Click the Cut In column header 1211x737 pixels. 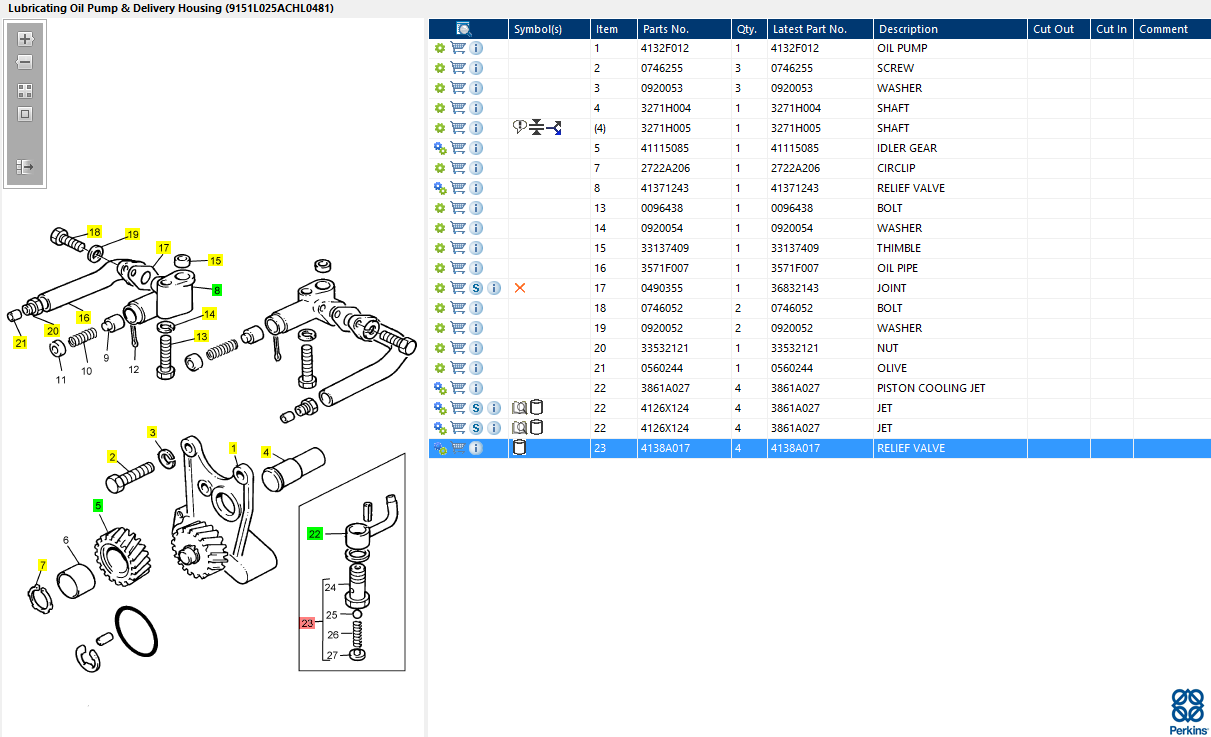click(x=1111, y=29)
